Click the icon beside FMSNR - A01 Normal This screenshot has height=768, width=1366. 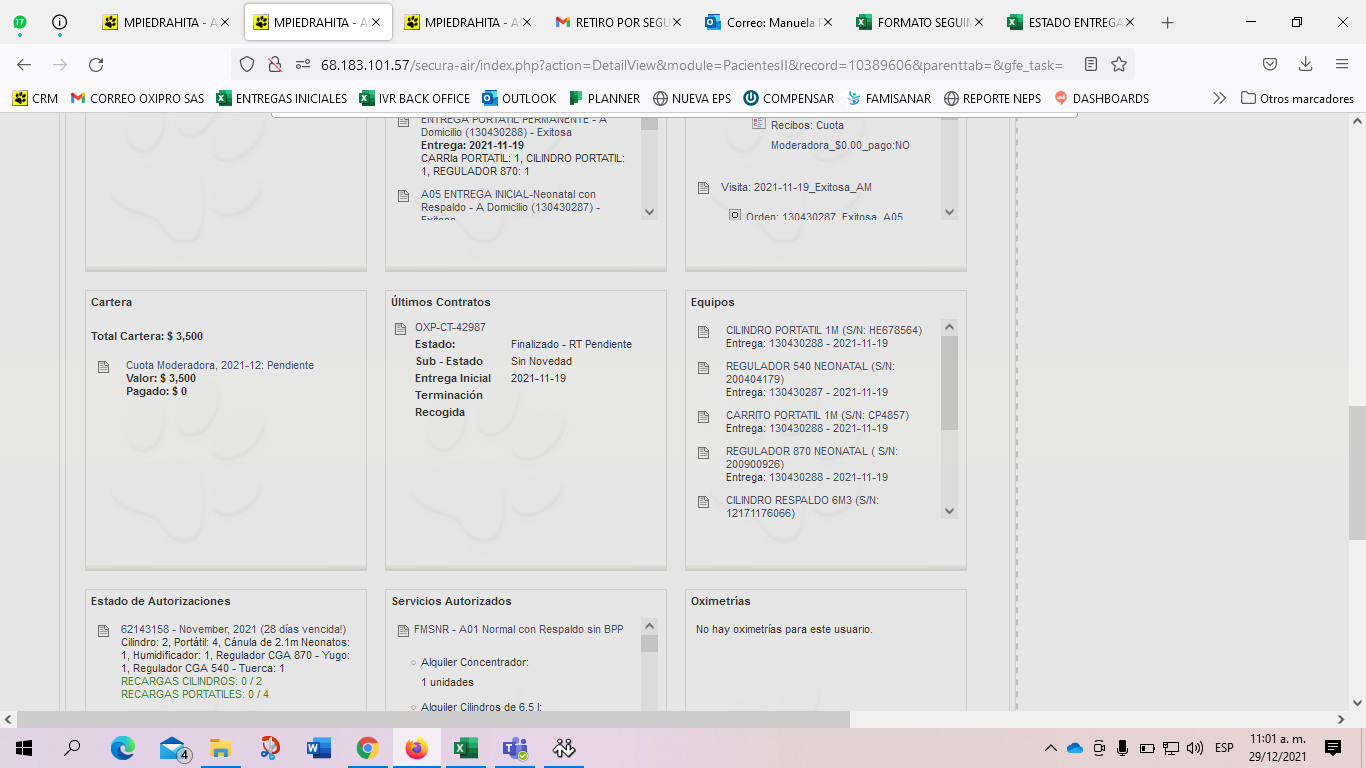click(x=404, y=631)
